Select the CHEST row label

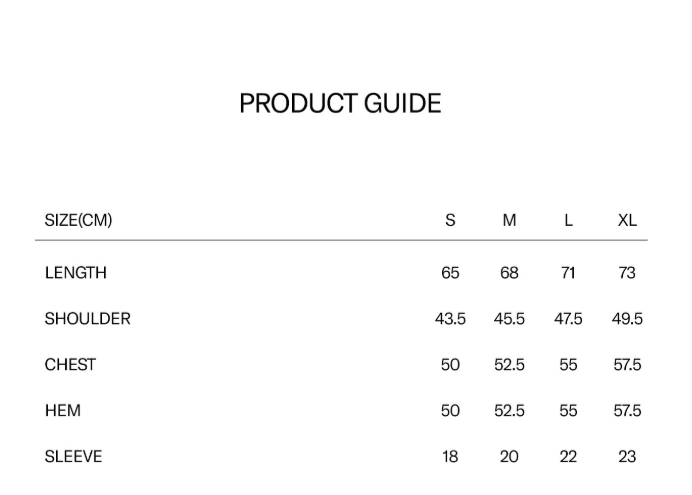[70, 365]
